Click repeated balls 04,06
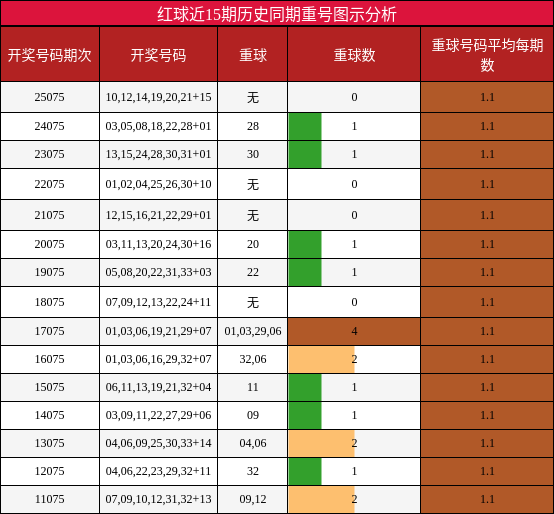Image resolution: width=554 pixels, height=514 pixels. tap(253, 443)
